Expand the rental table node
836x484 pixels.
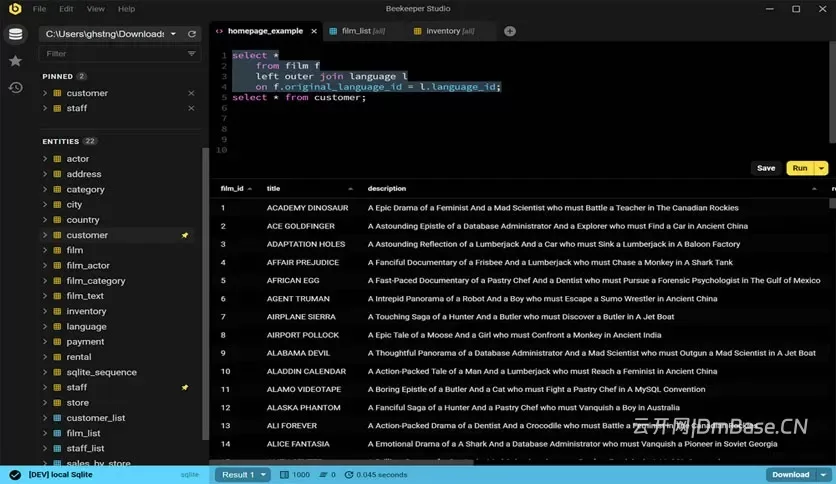pos(45,357)
